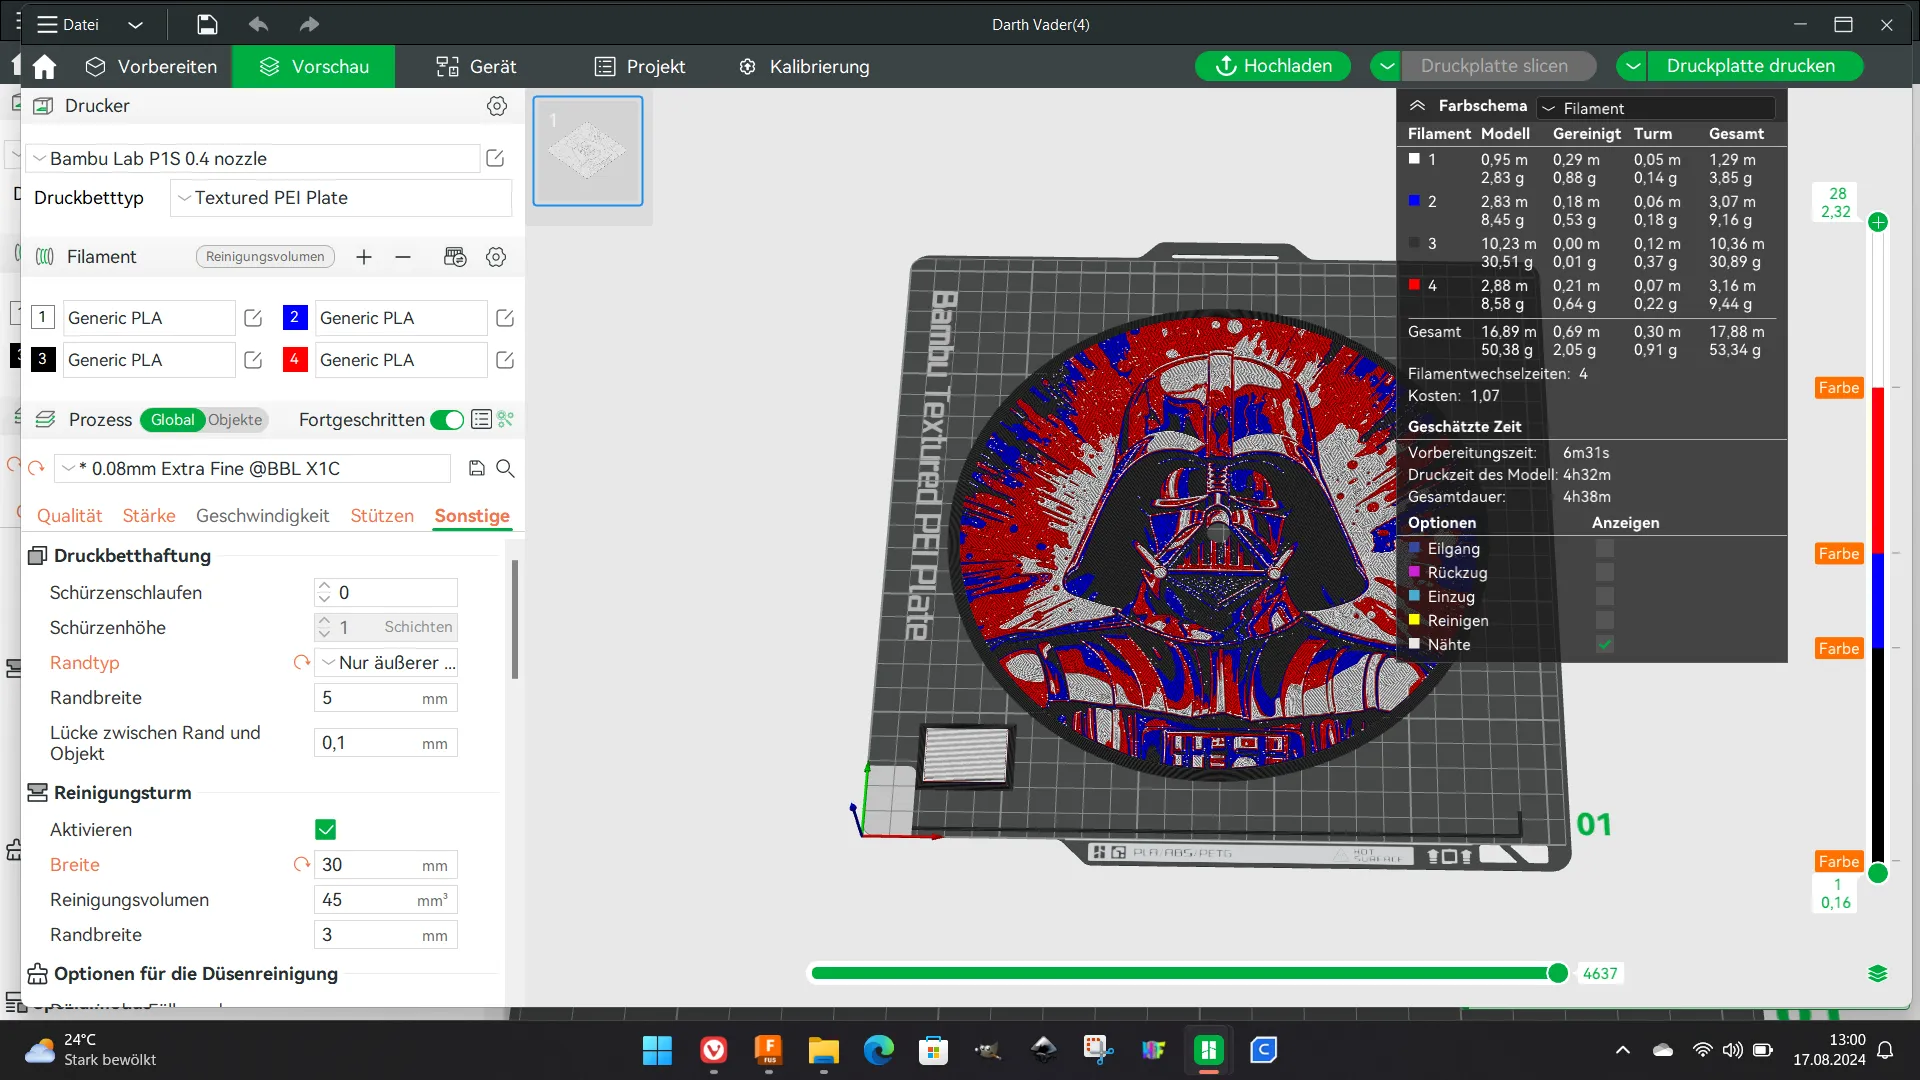The height and width of the screenshot is (1080, 1920).
Task: Click the horizontal move slider handle at 4637
Action: (x=1558, y=973)
